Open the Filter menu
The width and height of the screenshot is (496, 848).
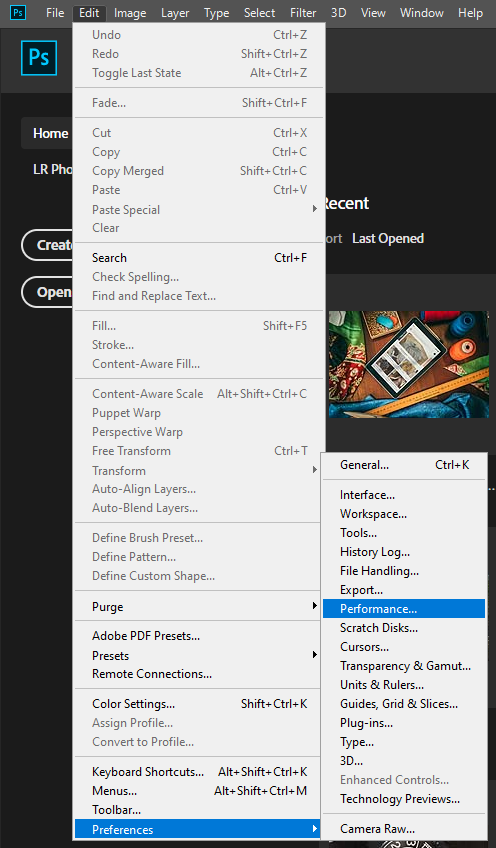tap(303, 12)
